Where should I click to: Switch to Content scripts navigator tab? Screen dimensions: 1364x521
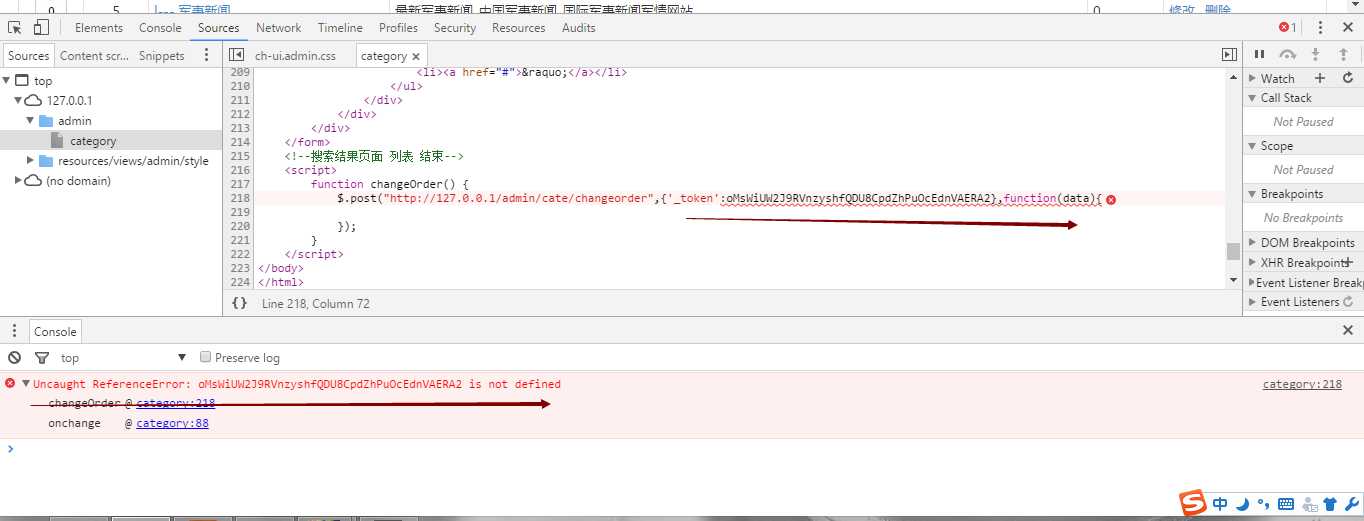coord(94,56)
